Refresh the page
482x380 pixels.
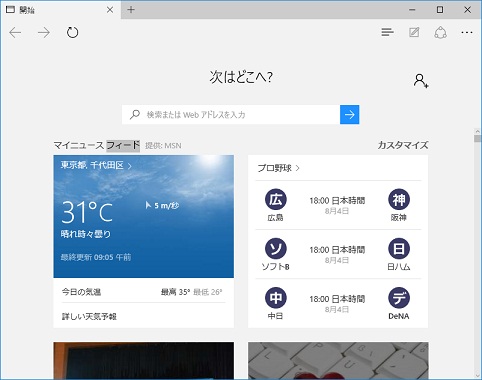point(72,32)
